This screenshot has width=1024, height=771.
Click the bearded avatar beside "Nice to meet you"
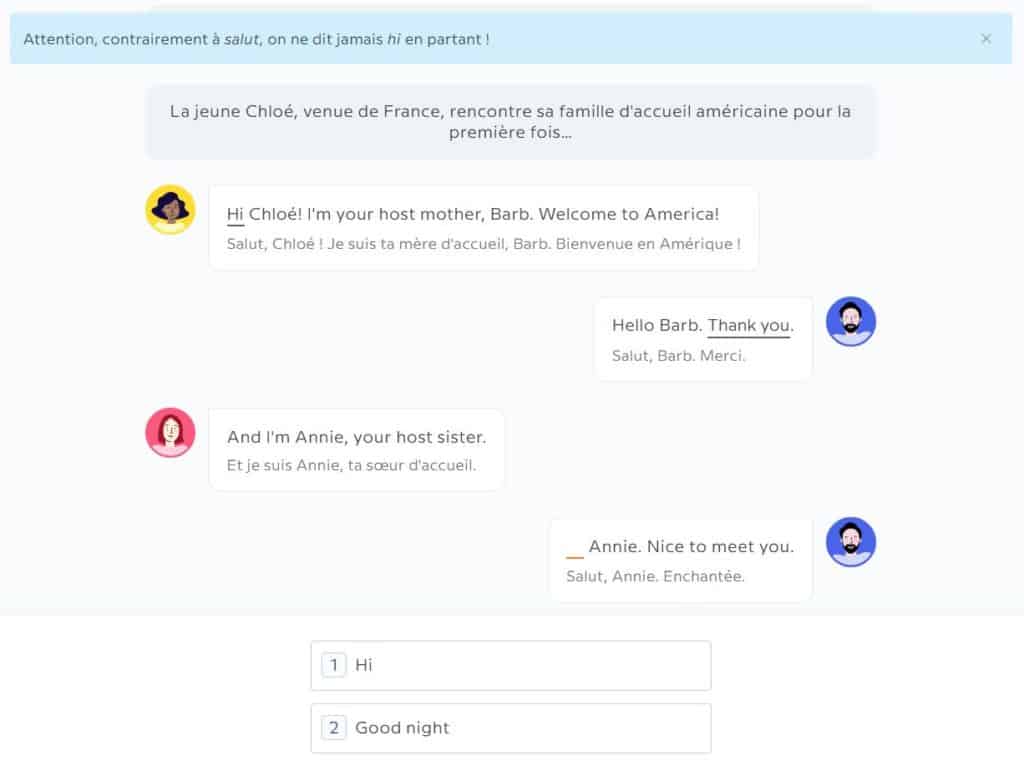pyautogui.click(x=850, y=543)
